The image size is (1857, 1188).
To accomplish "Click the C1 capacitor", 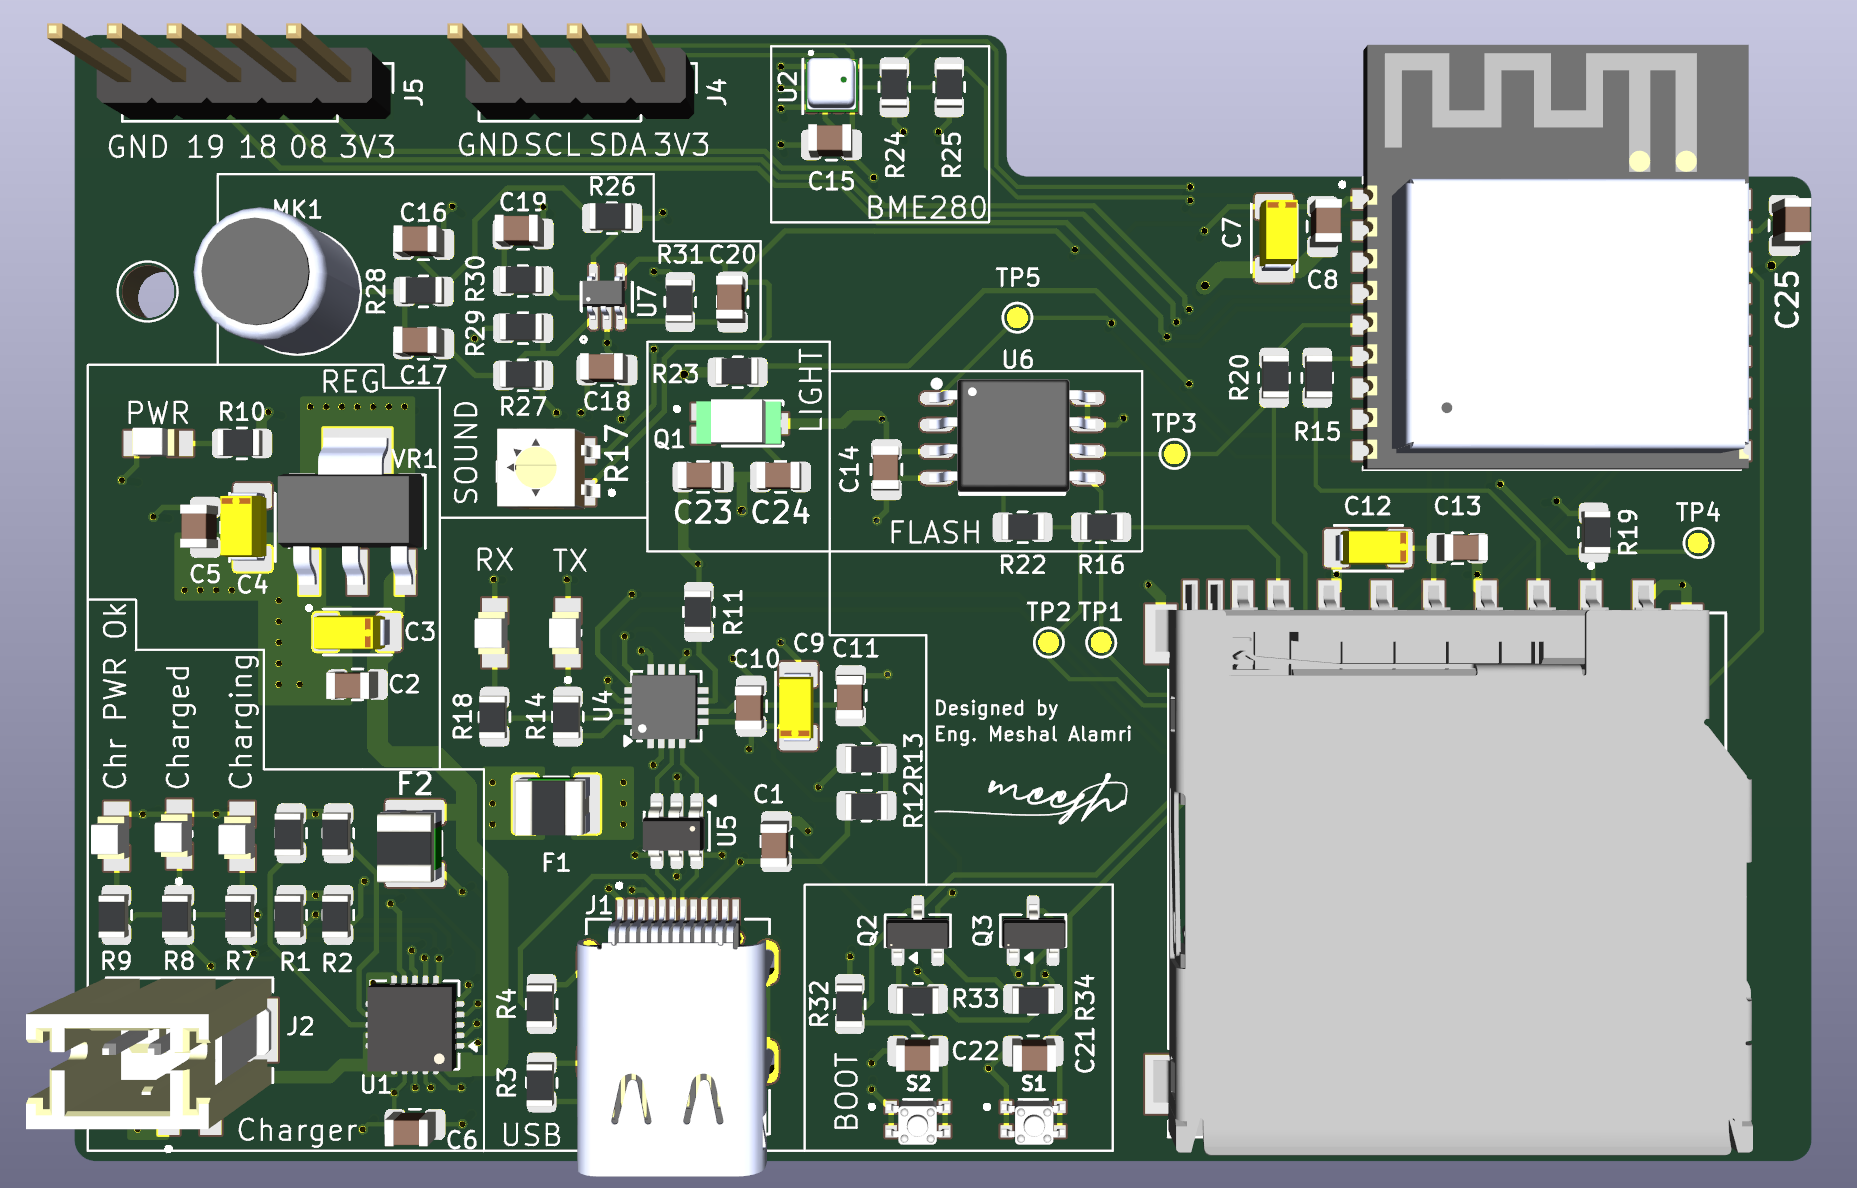I will 775,841.
